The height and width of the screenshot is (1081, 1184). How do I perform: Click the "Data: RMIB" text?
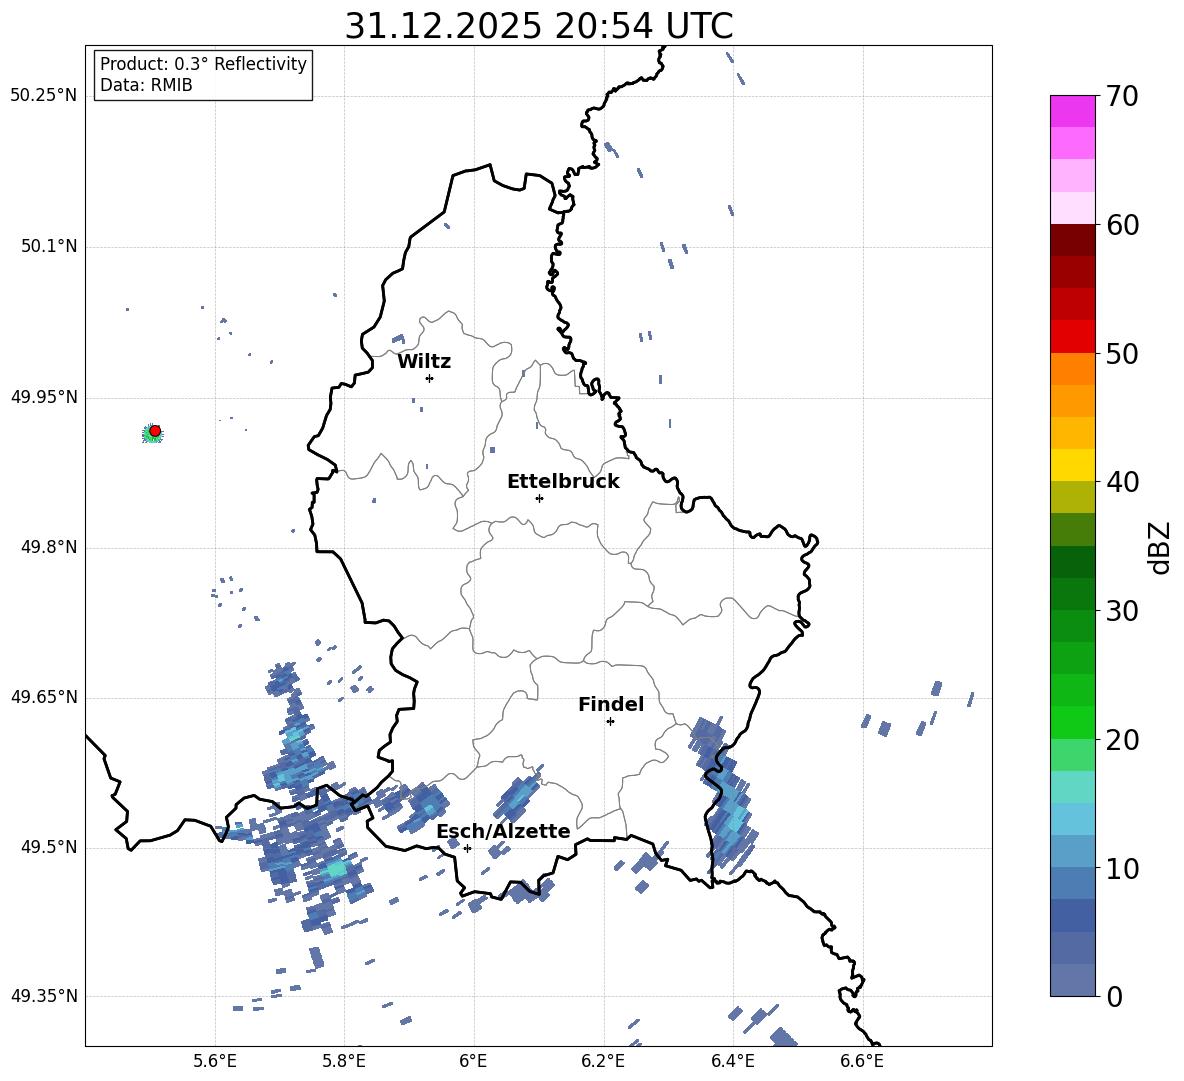[x=146, y=85]
